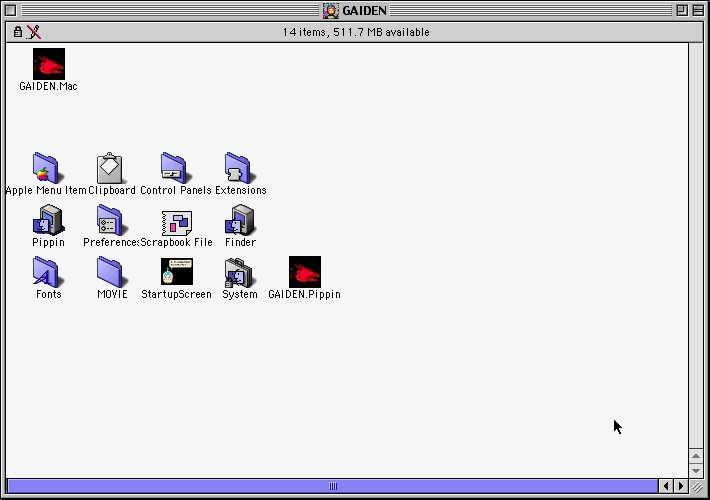Click the "GAIDEN.Pippin" file name label

pyautogui.click(x=304, y=294)
